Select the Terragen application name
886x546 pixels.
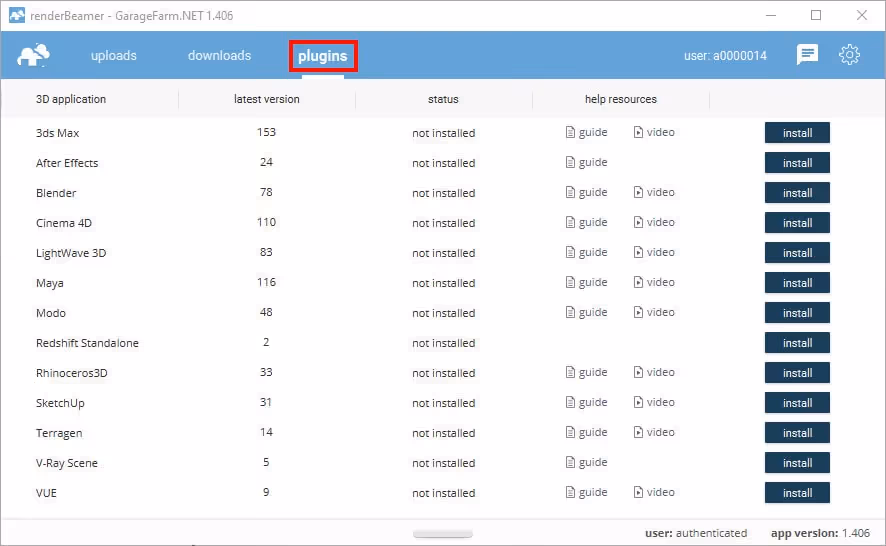click(59, 434)
